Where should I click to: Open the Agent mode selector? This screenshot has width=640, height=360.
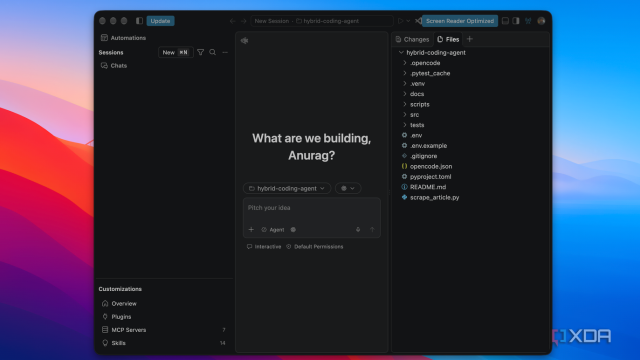[273, 230]
